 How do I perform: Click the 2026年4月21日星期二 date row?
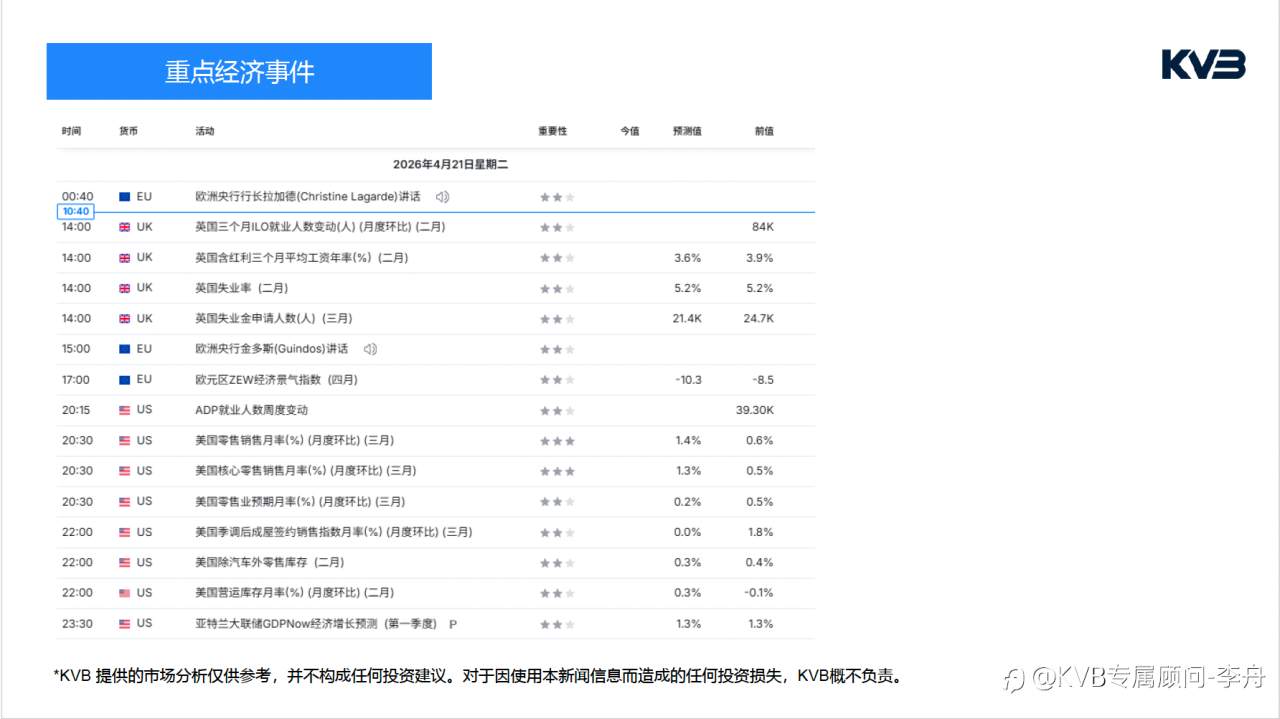point(451,164)
